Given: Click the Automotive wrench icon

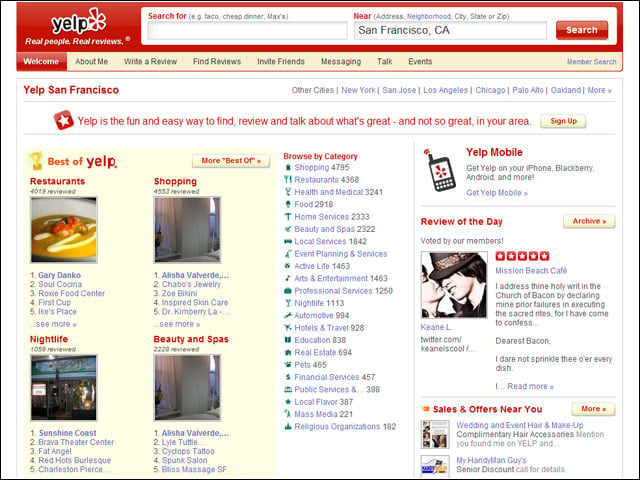Looking at the screenshot, I should (288, 316).
